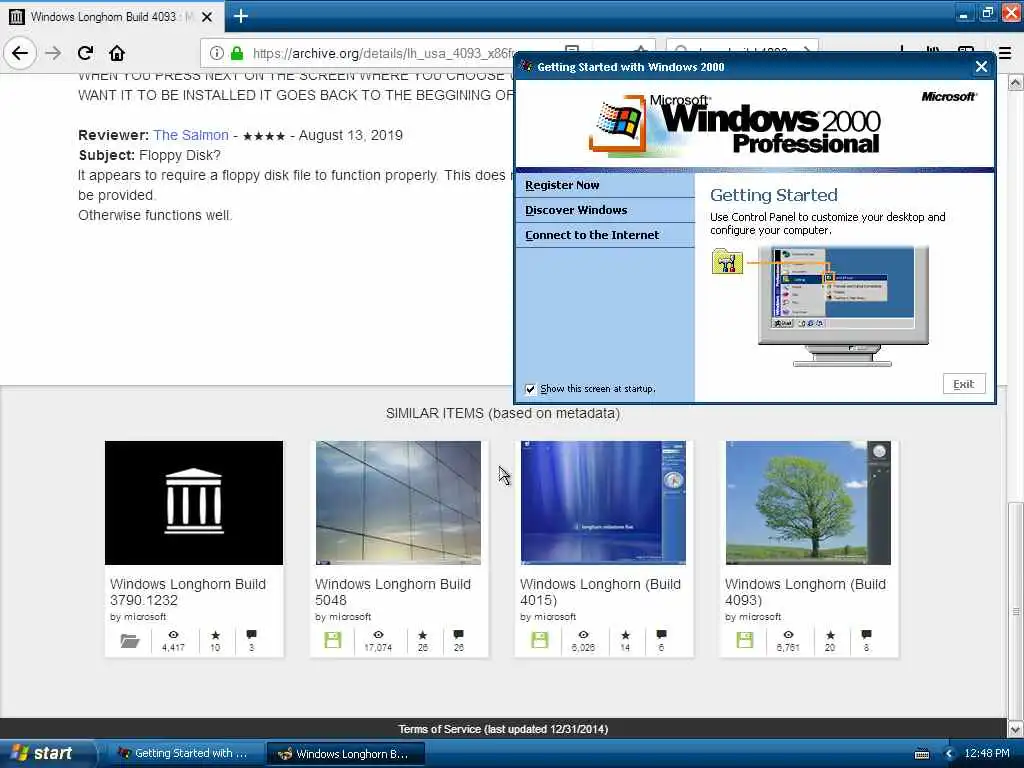
Task: Select Discover Windows option
Action: pos(576,210)
